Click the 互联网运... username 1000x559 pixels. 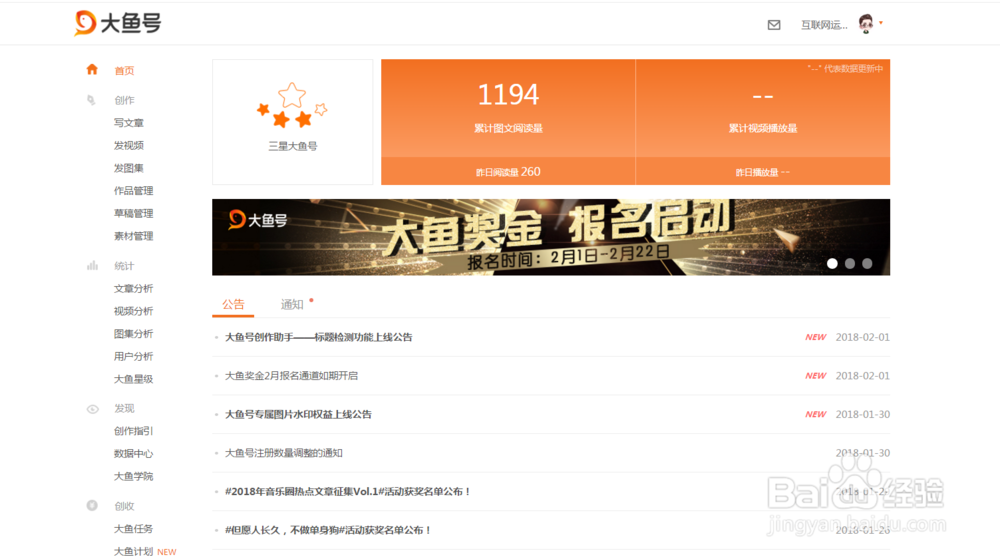[x=824, y=25]
